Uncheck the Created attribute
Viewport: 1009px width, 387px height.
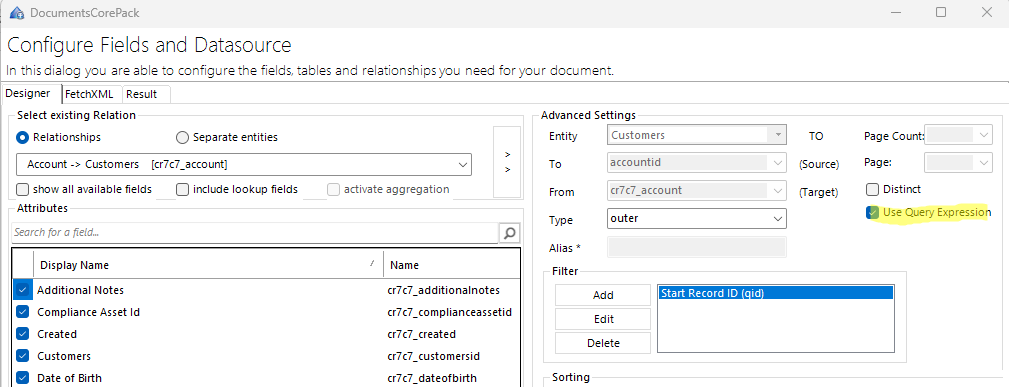(23, 334)
